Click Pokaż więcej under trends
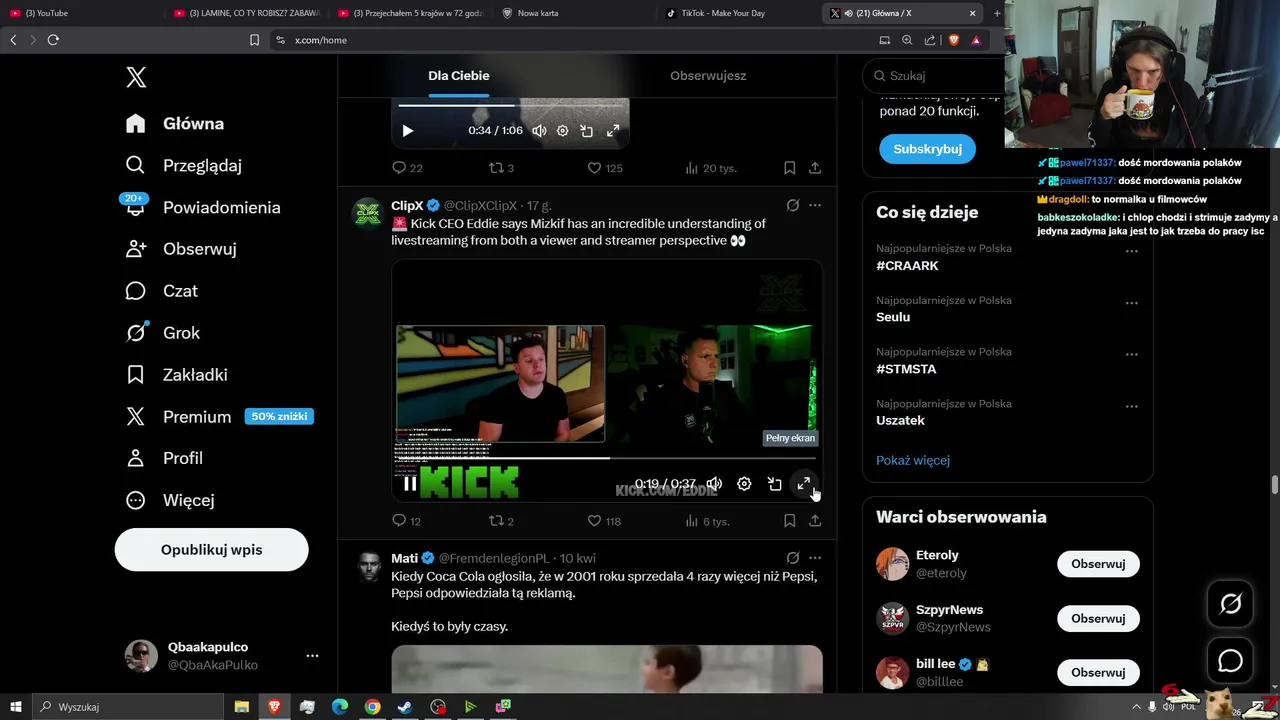Image resolution: width=1280 pixels, height=720 pixels. pyautogui.click(x=913, y=460)
